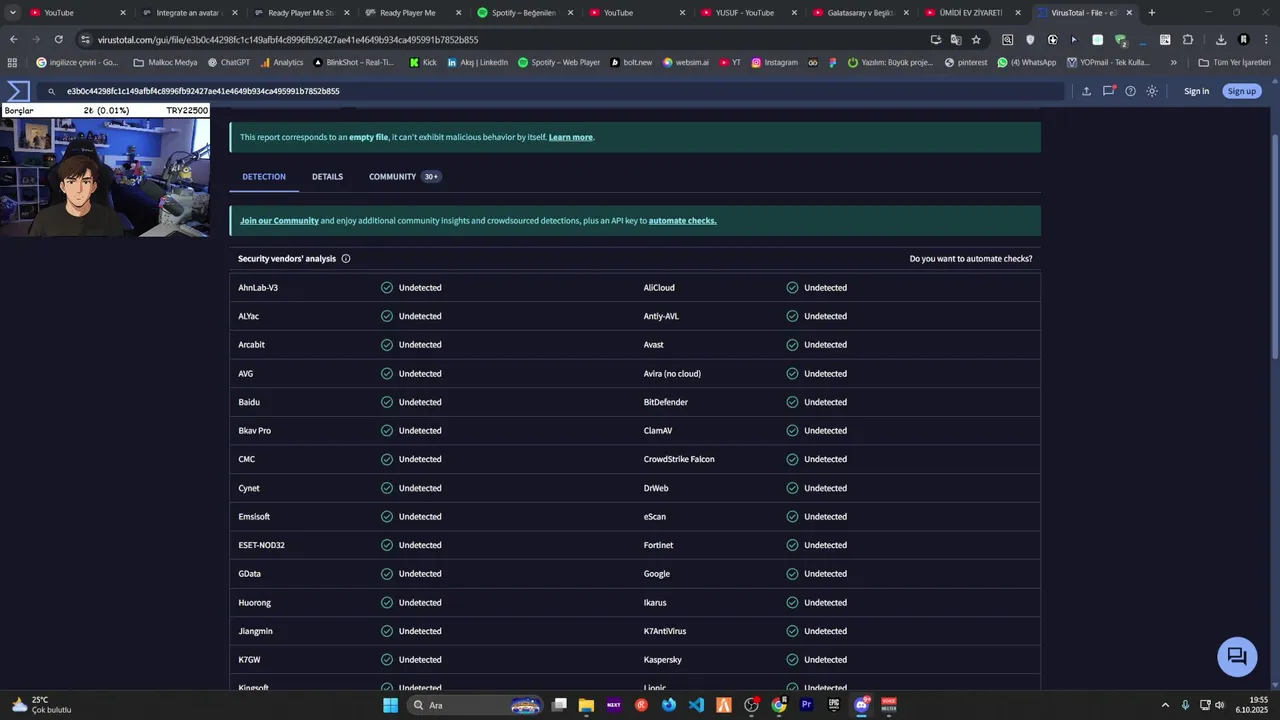
Task: Show hidden bookmarks with the double chevron
Action: [x=1174, y=62]
